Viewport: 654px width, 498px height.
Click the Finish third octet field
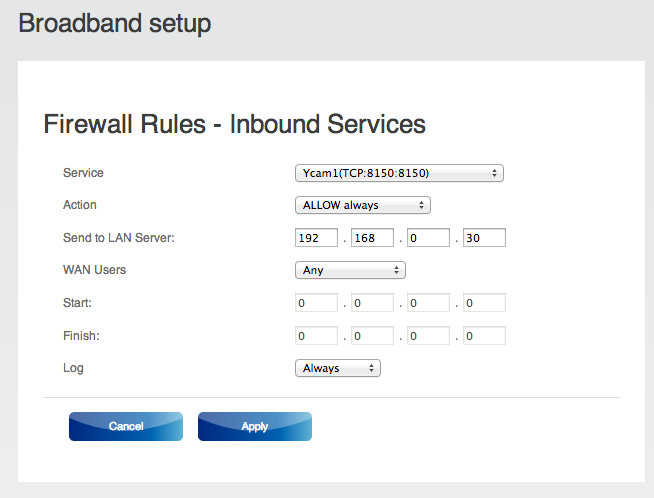click(x=428, y=336)
